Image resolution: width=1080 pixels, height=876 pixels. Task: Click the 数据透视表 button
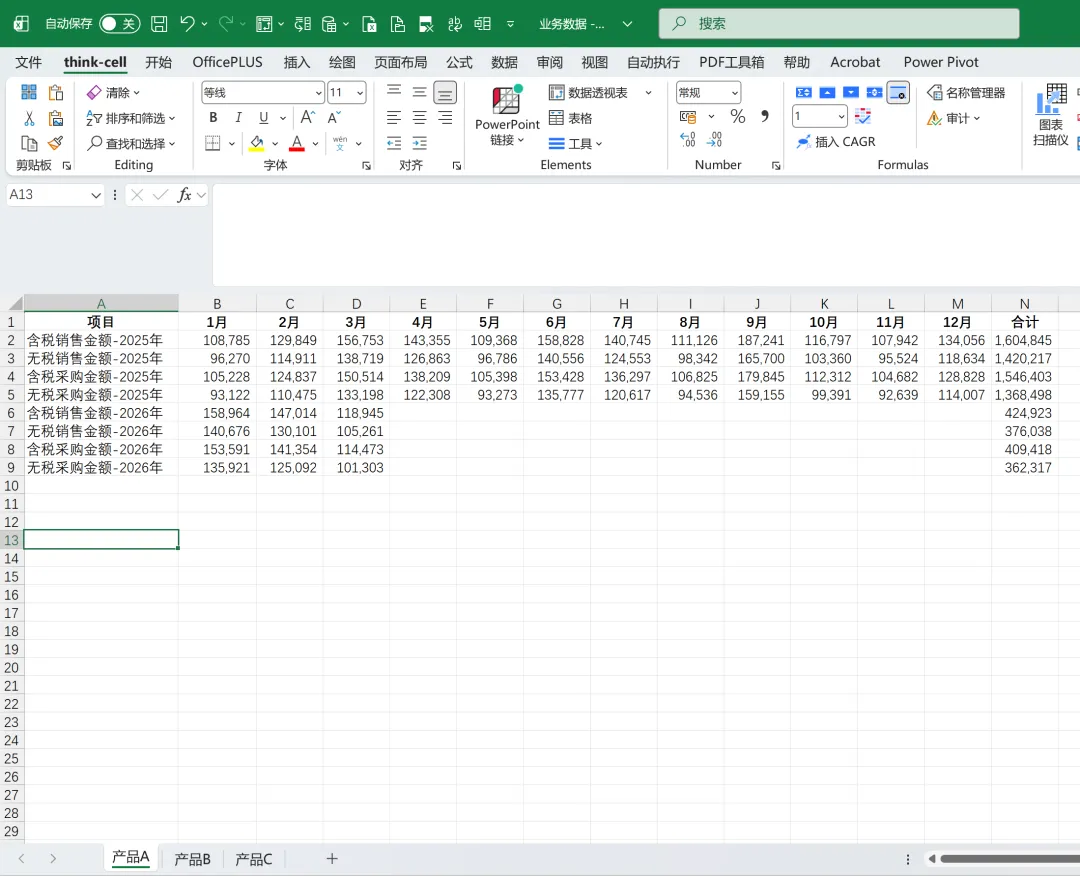(x=589, y=92)
